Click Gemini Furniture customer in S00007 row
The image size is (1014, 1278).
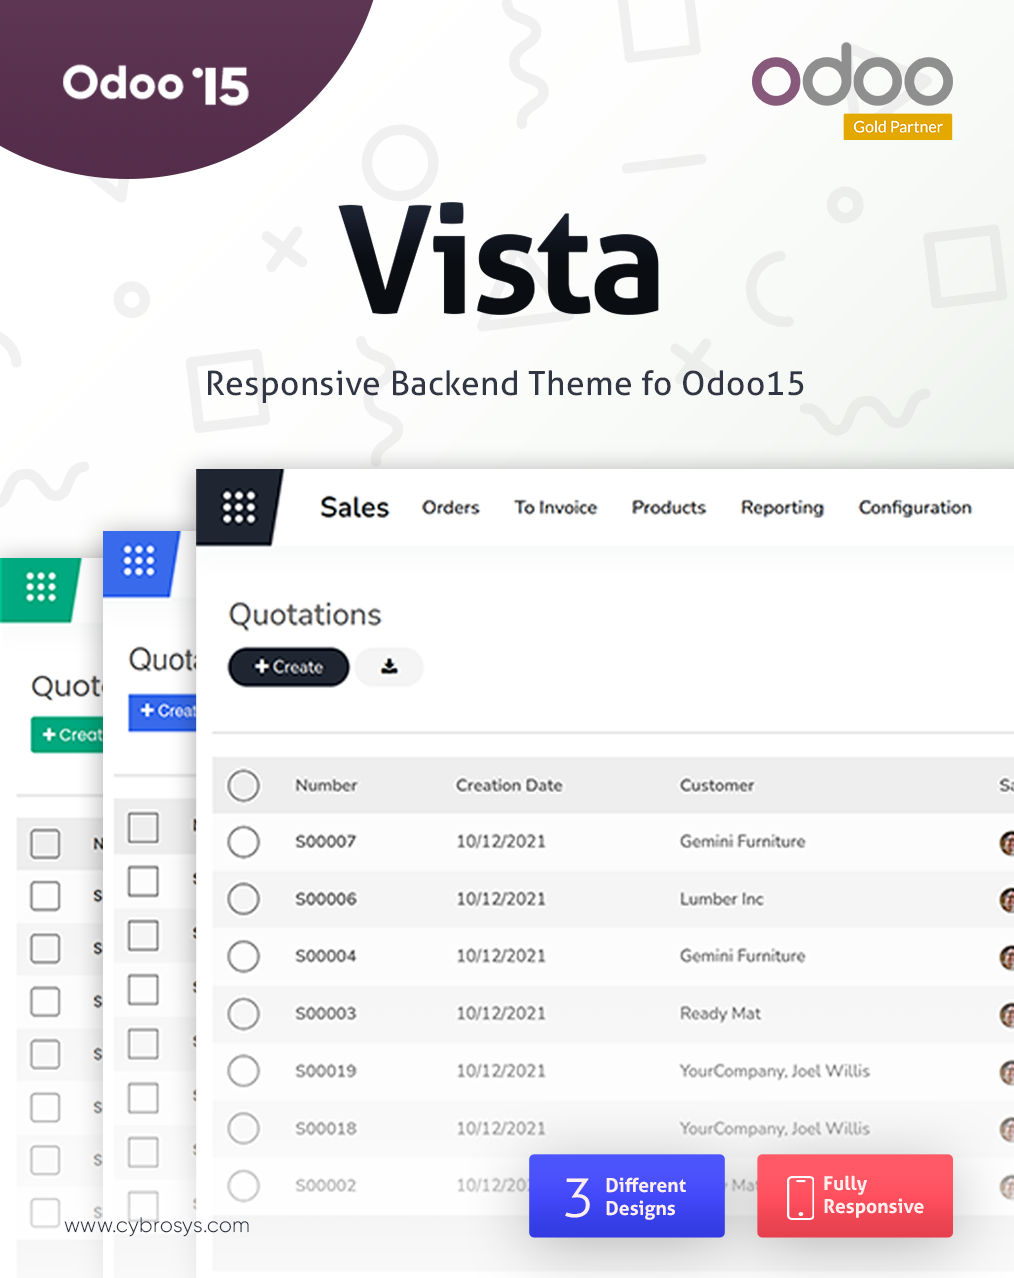tap(742, 842)
